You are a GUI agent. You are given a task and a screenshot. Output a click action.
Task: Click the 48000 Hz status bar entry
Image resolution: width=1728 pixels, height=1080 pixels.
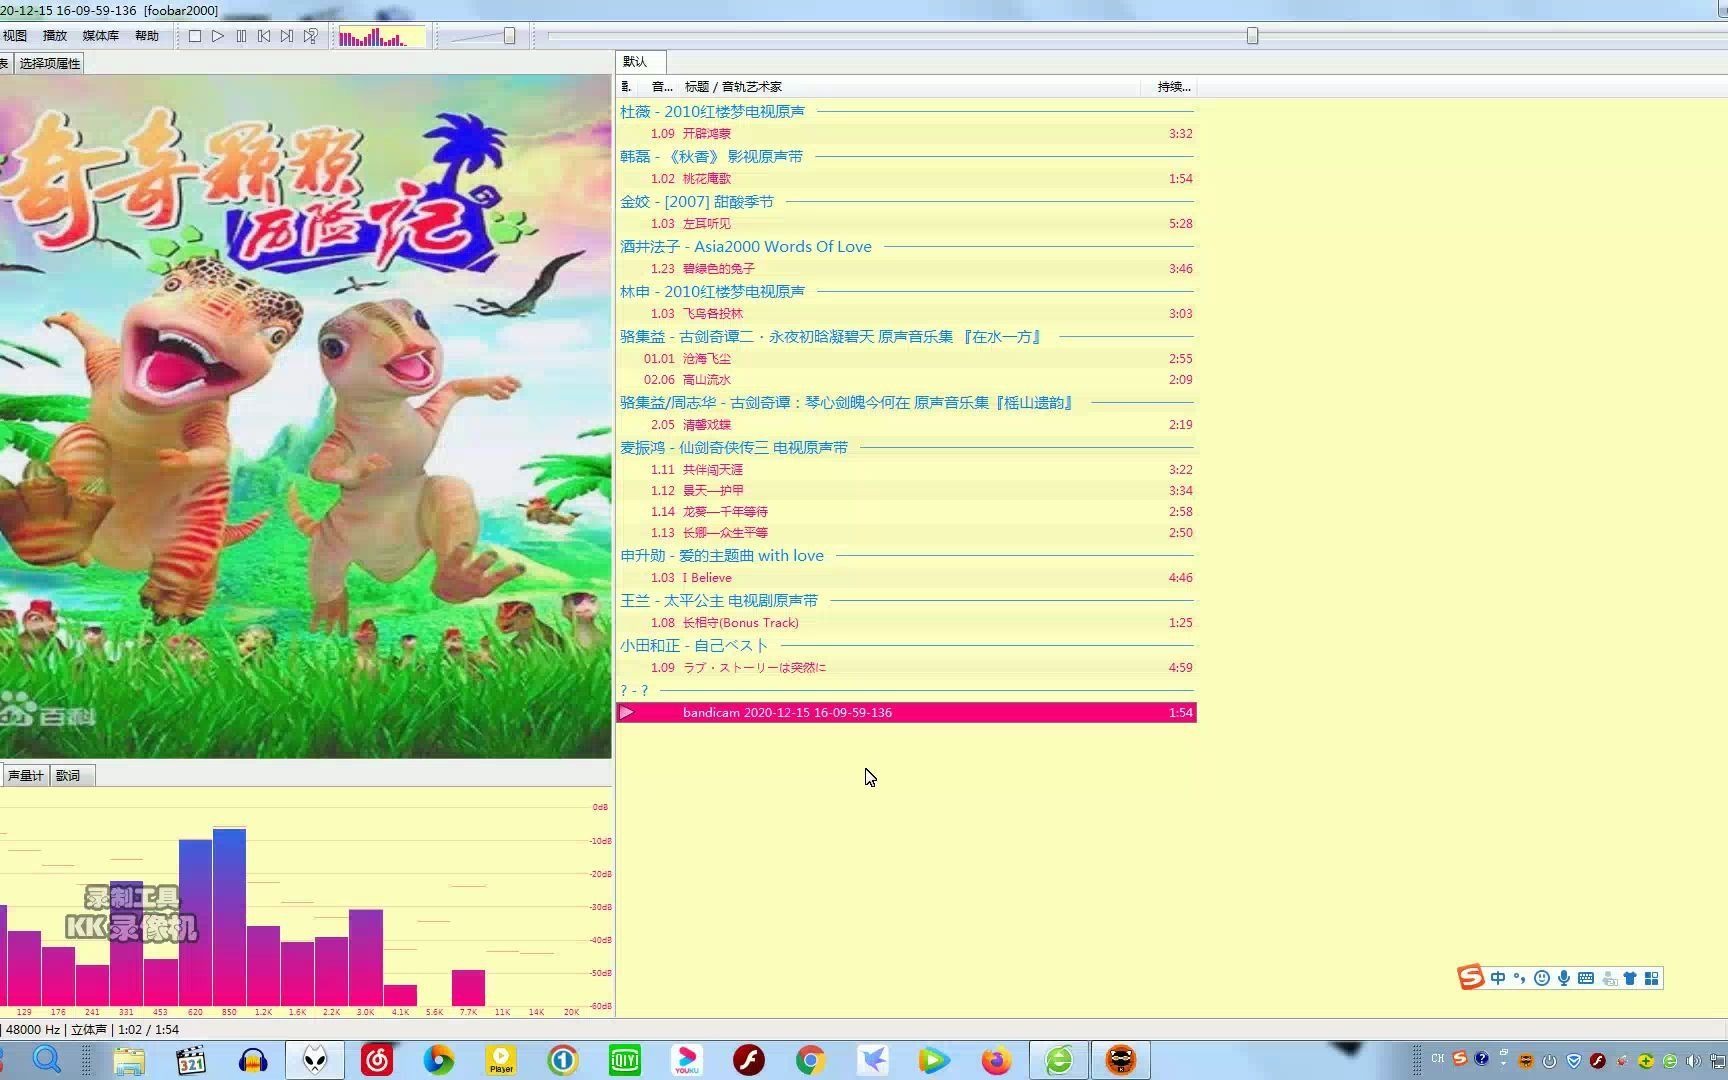point(32,1029)
